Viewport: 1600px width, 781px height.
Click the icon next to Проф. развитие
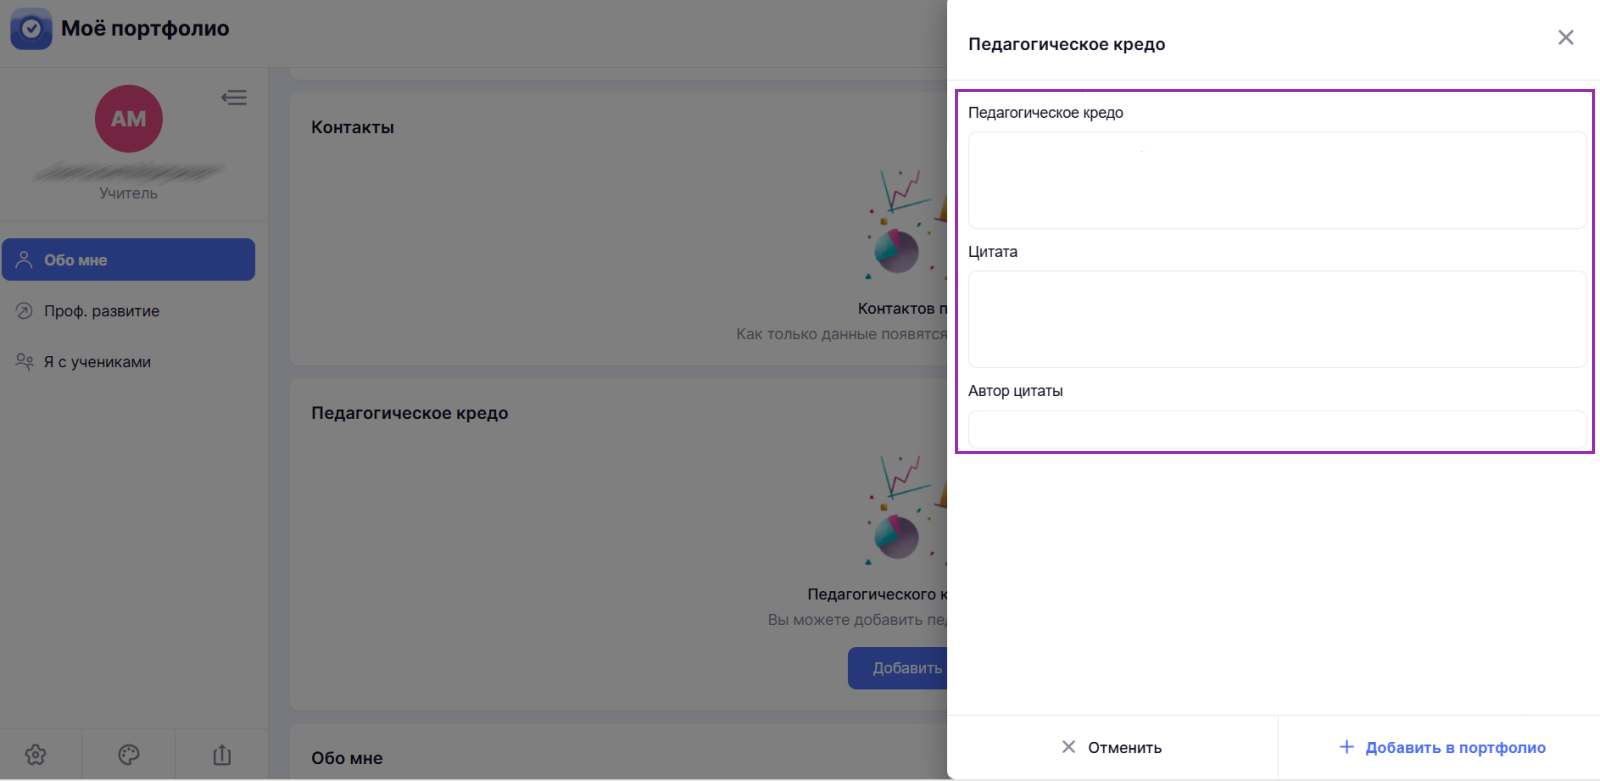pos(24,310)
